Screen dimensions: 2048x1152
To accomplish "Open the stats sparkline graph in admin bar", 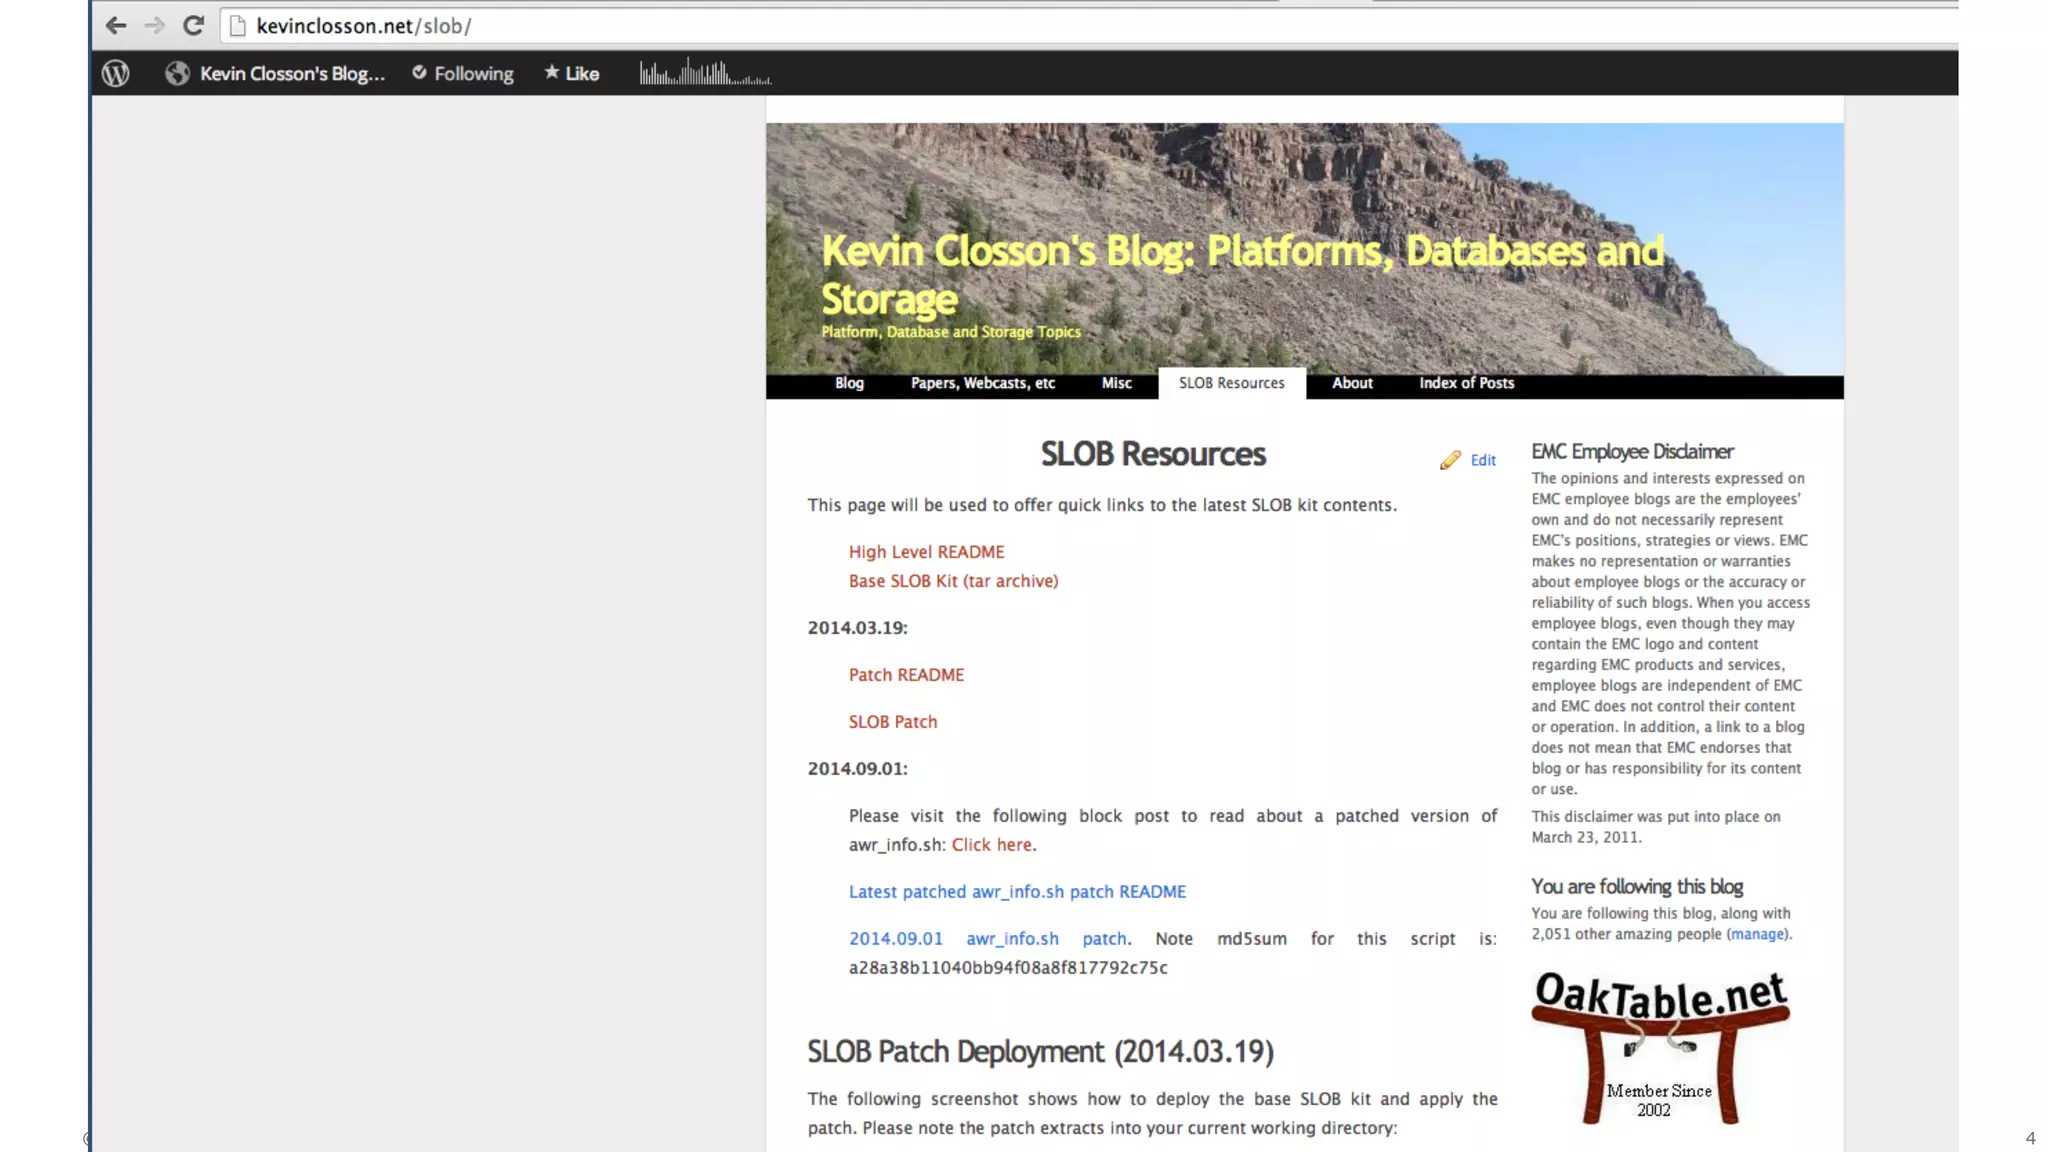I will pyautogui.click(x=705, y=73).
